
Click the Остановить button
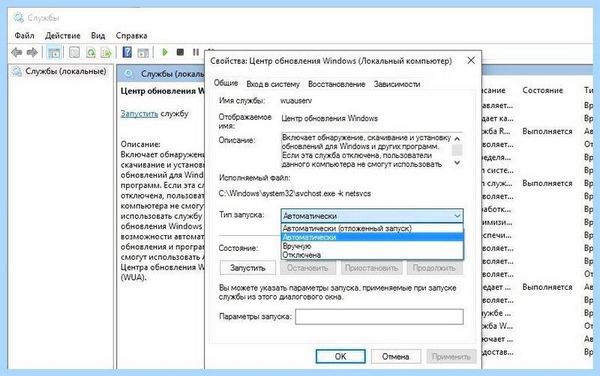[308, 268]
